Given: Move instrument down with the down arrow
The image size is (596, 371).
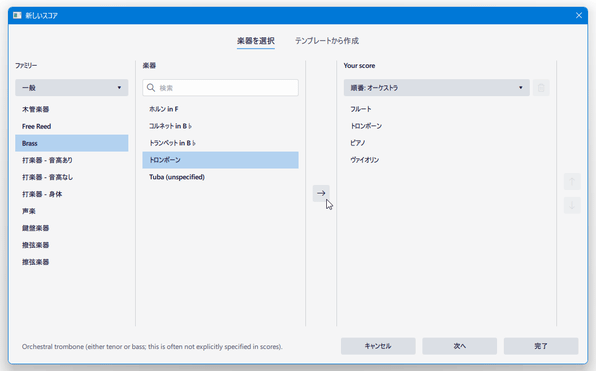Looking at the screenshot, I should pyautogui.click(x=572, y=205).
